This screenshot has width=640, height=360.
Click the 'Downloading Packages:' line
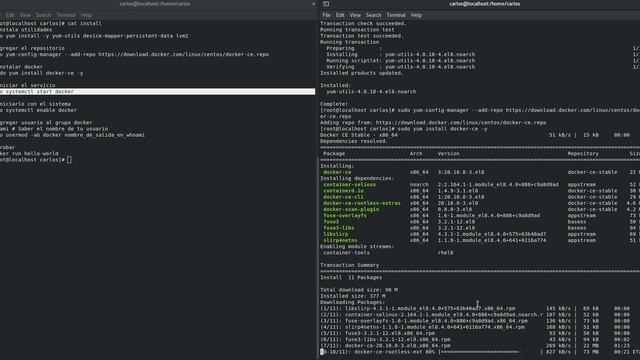click(x=353, y=302)
